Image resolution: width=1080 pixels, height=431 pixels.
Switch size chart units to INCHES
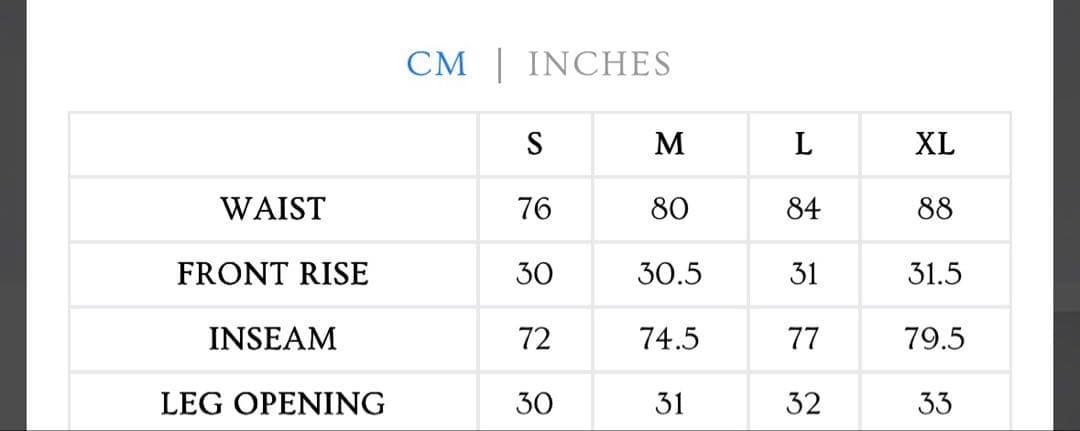599,64
